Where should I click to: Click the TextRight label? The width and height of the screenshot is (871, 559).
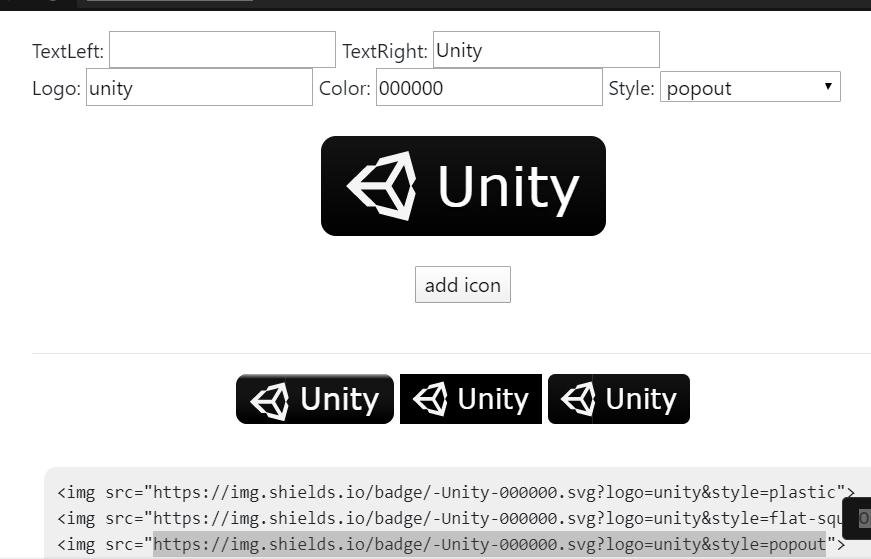coord(385,51)
